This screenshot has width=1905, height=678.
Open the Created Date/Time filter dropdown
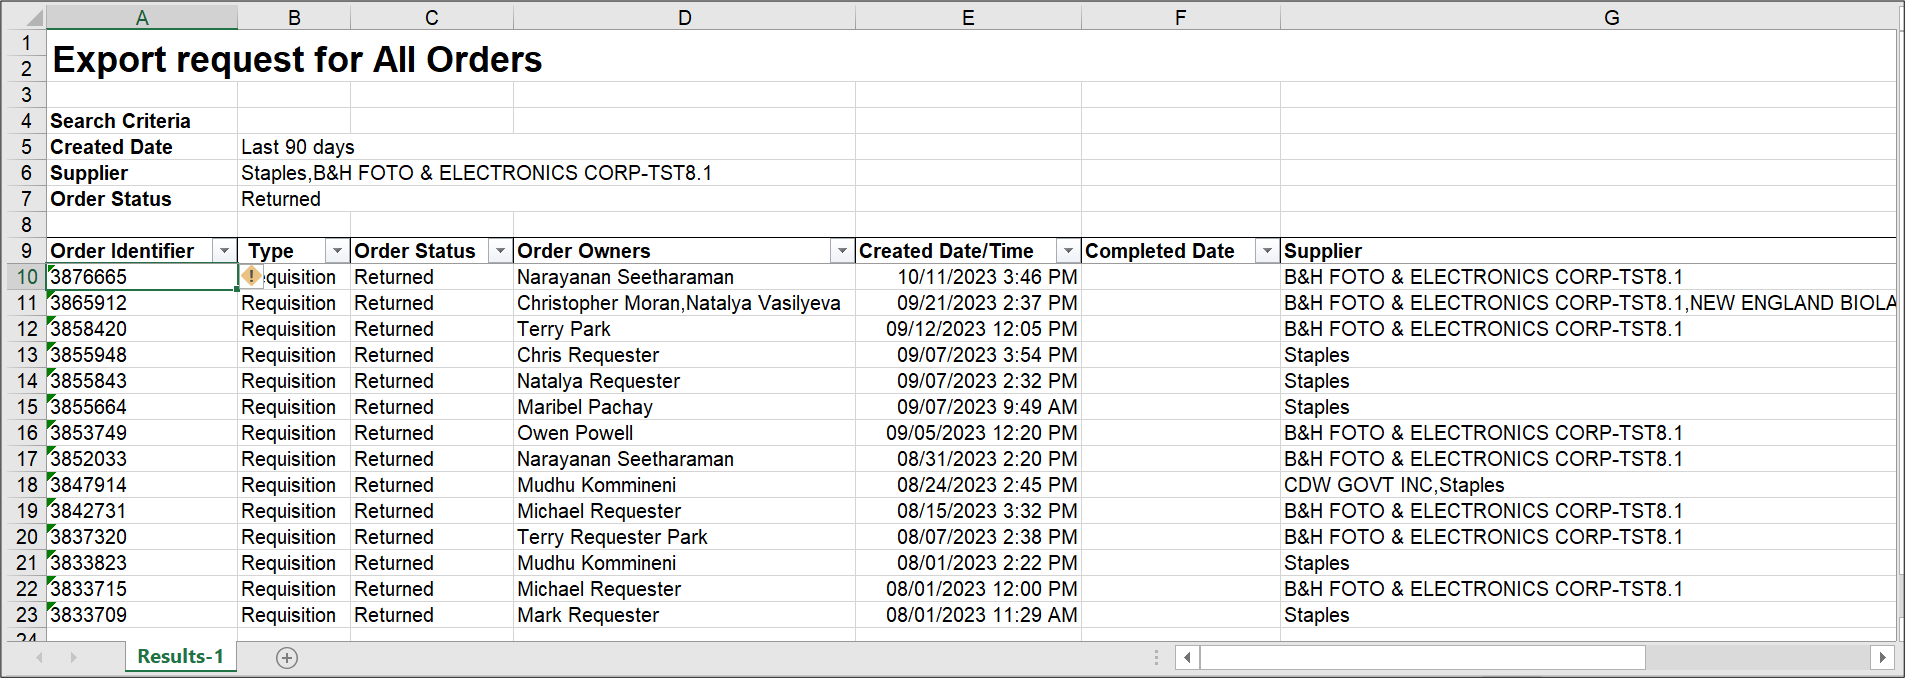1069,251
